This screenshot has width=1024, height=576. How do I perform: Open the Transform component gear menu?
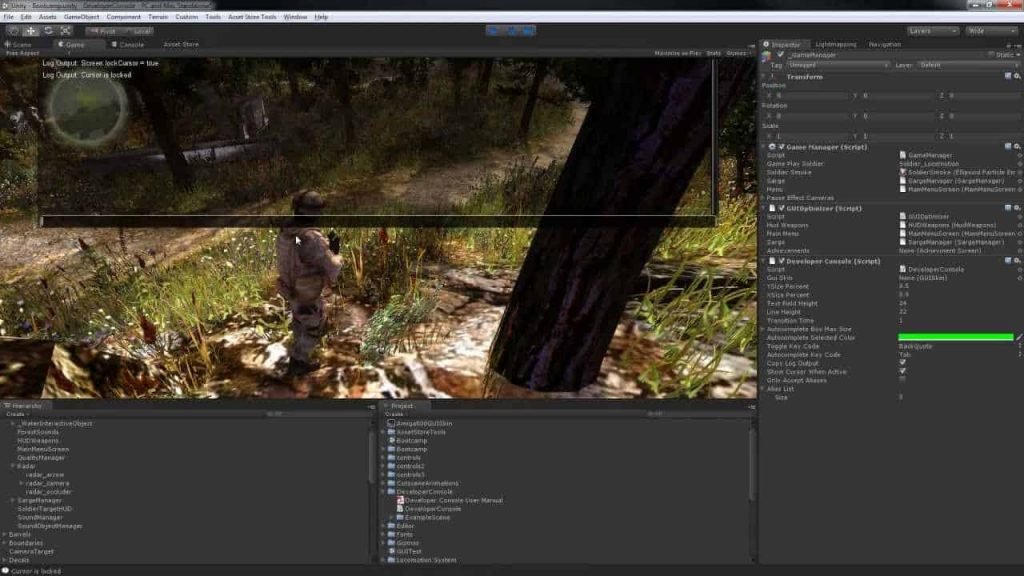[1017, 76]
